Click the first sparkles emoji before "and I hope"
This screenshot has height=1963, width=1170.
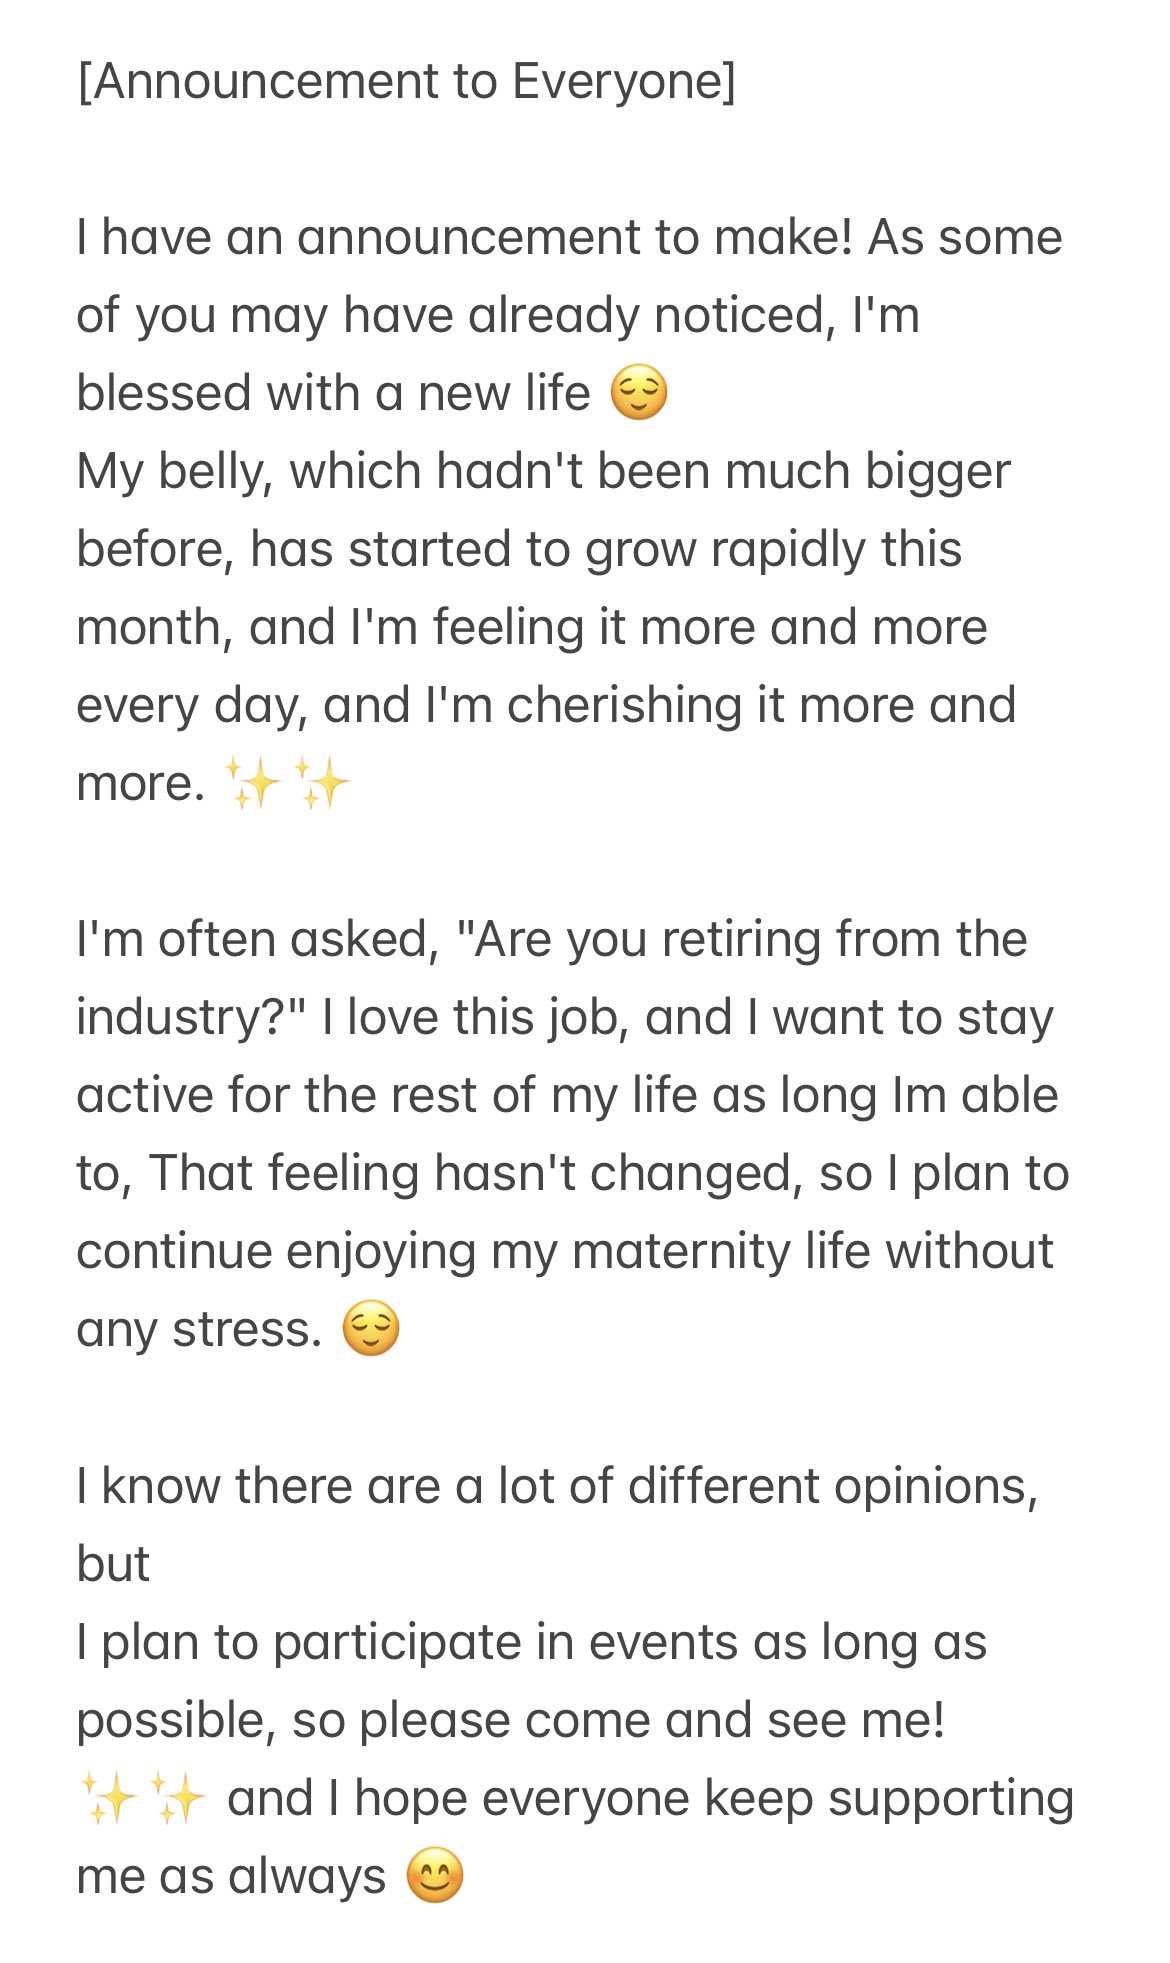click(x=108, y=1798)
